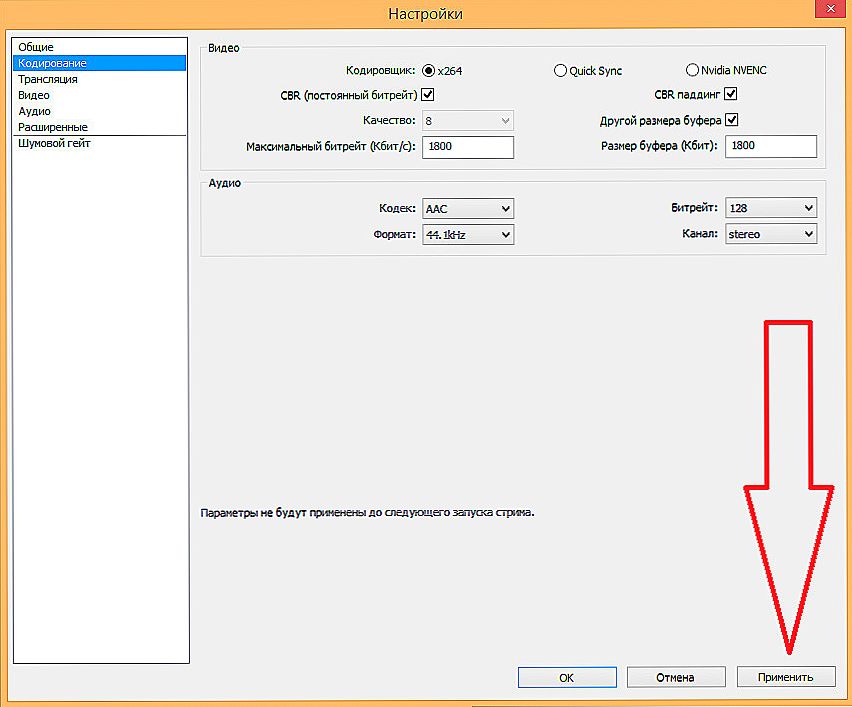Click the Видео group heading
Viewport: 852px width, 707px height.
(x=223, y=48)
